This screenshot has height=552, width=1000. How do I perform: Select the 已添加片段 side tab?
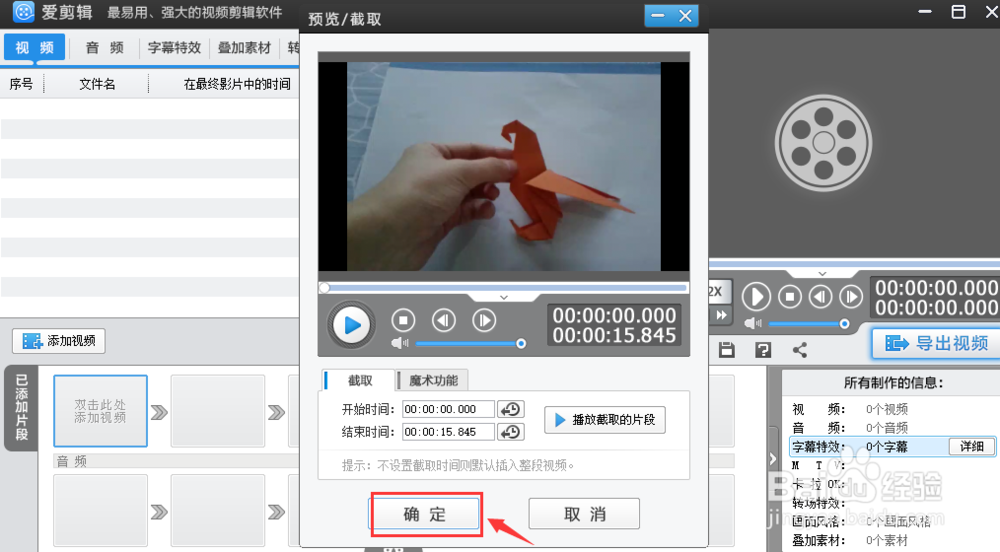pyautogui.click(x=22, y=408)
